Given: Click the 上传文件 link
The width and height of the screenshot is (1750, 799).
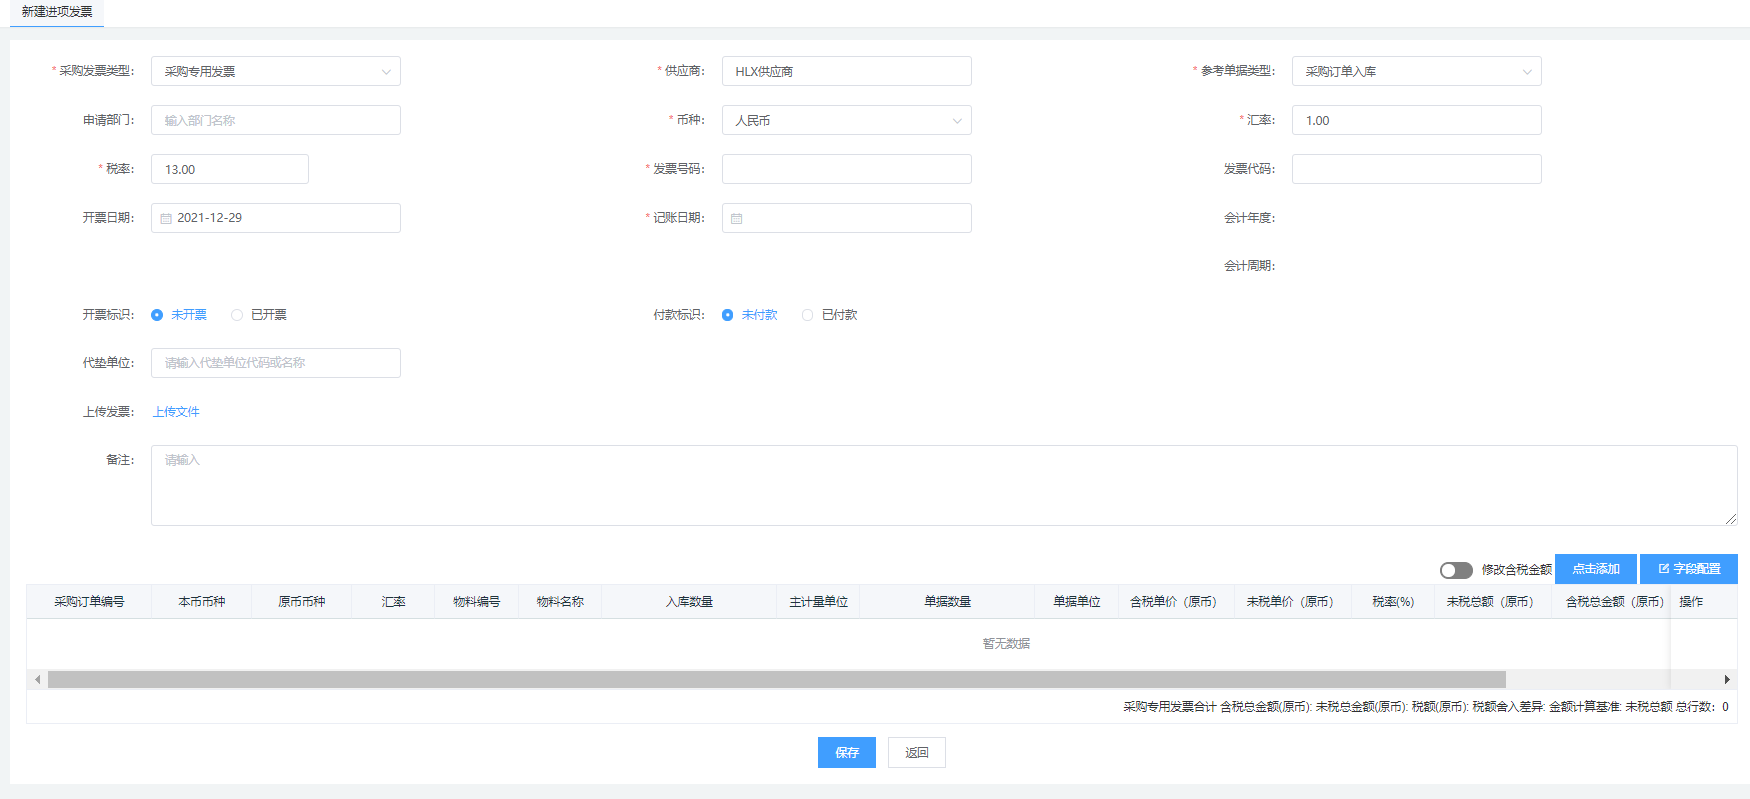Looking at the screenshot, I should tap(176, 412).
